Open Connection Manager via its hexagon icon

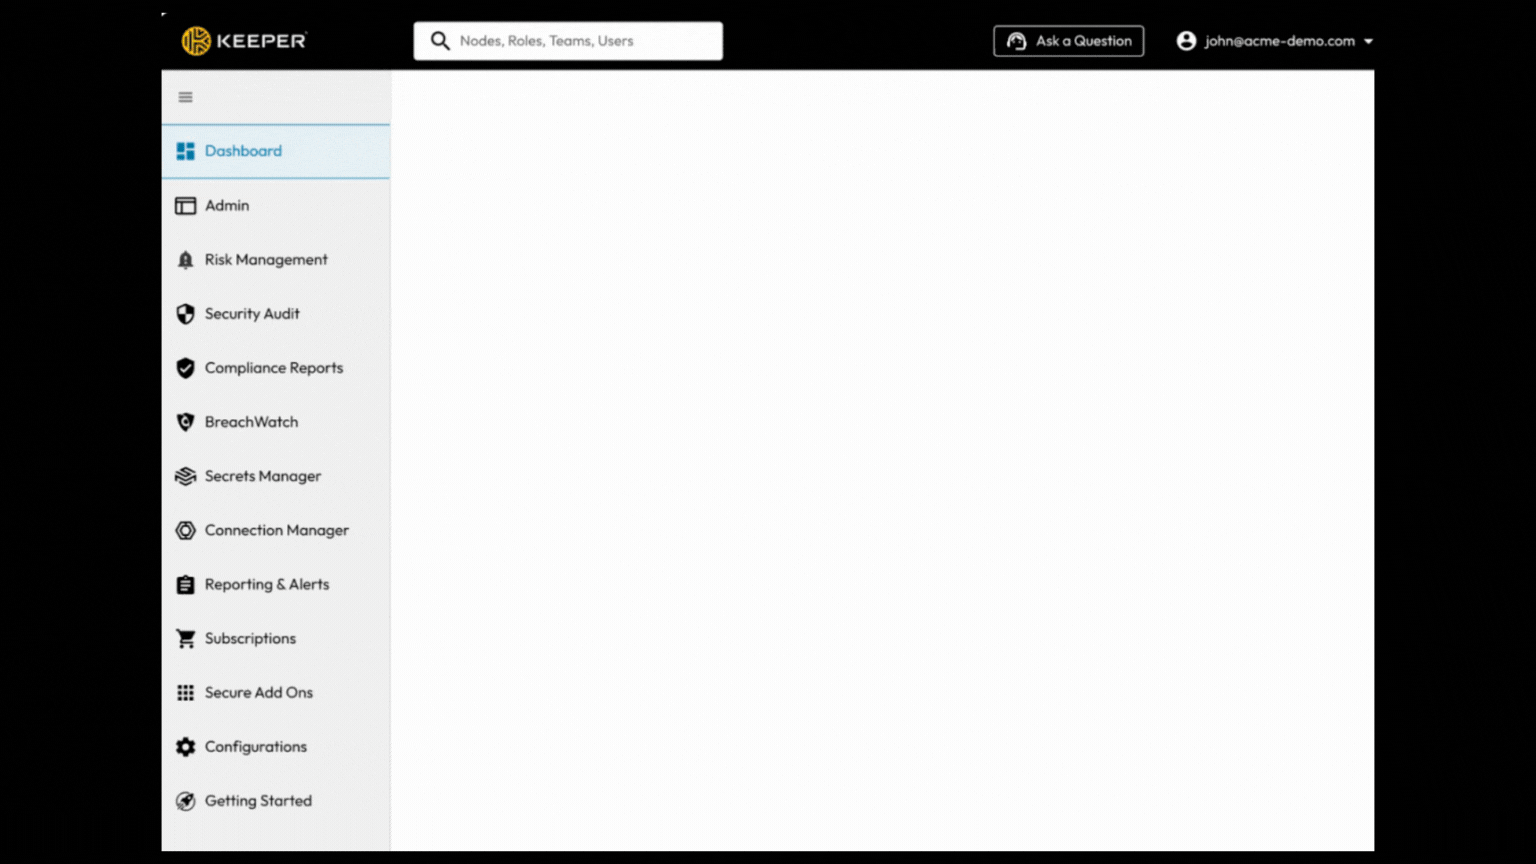(x=186, y=530)
